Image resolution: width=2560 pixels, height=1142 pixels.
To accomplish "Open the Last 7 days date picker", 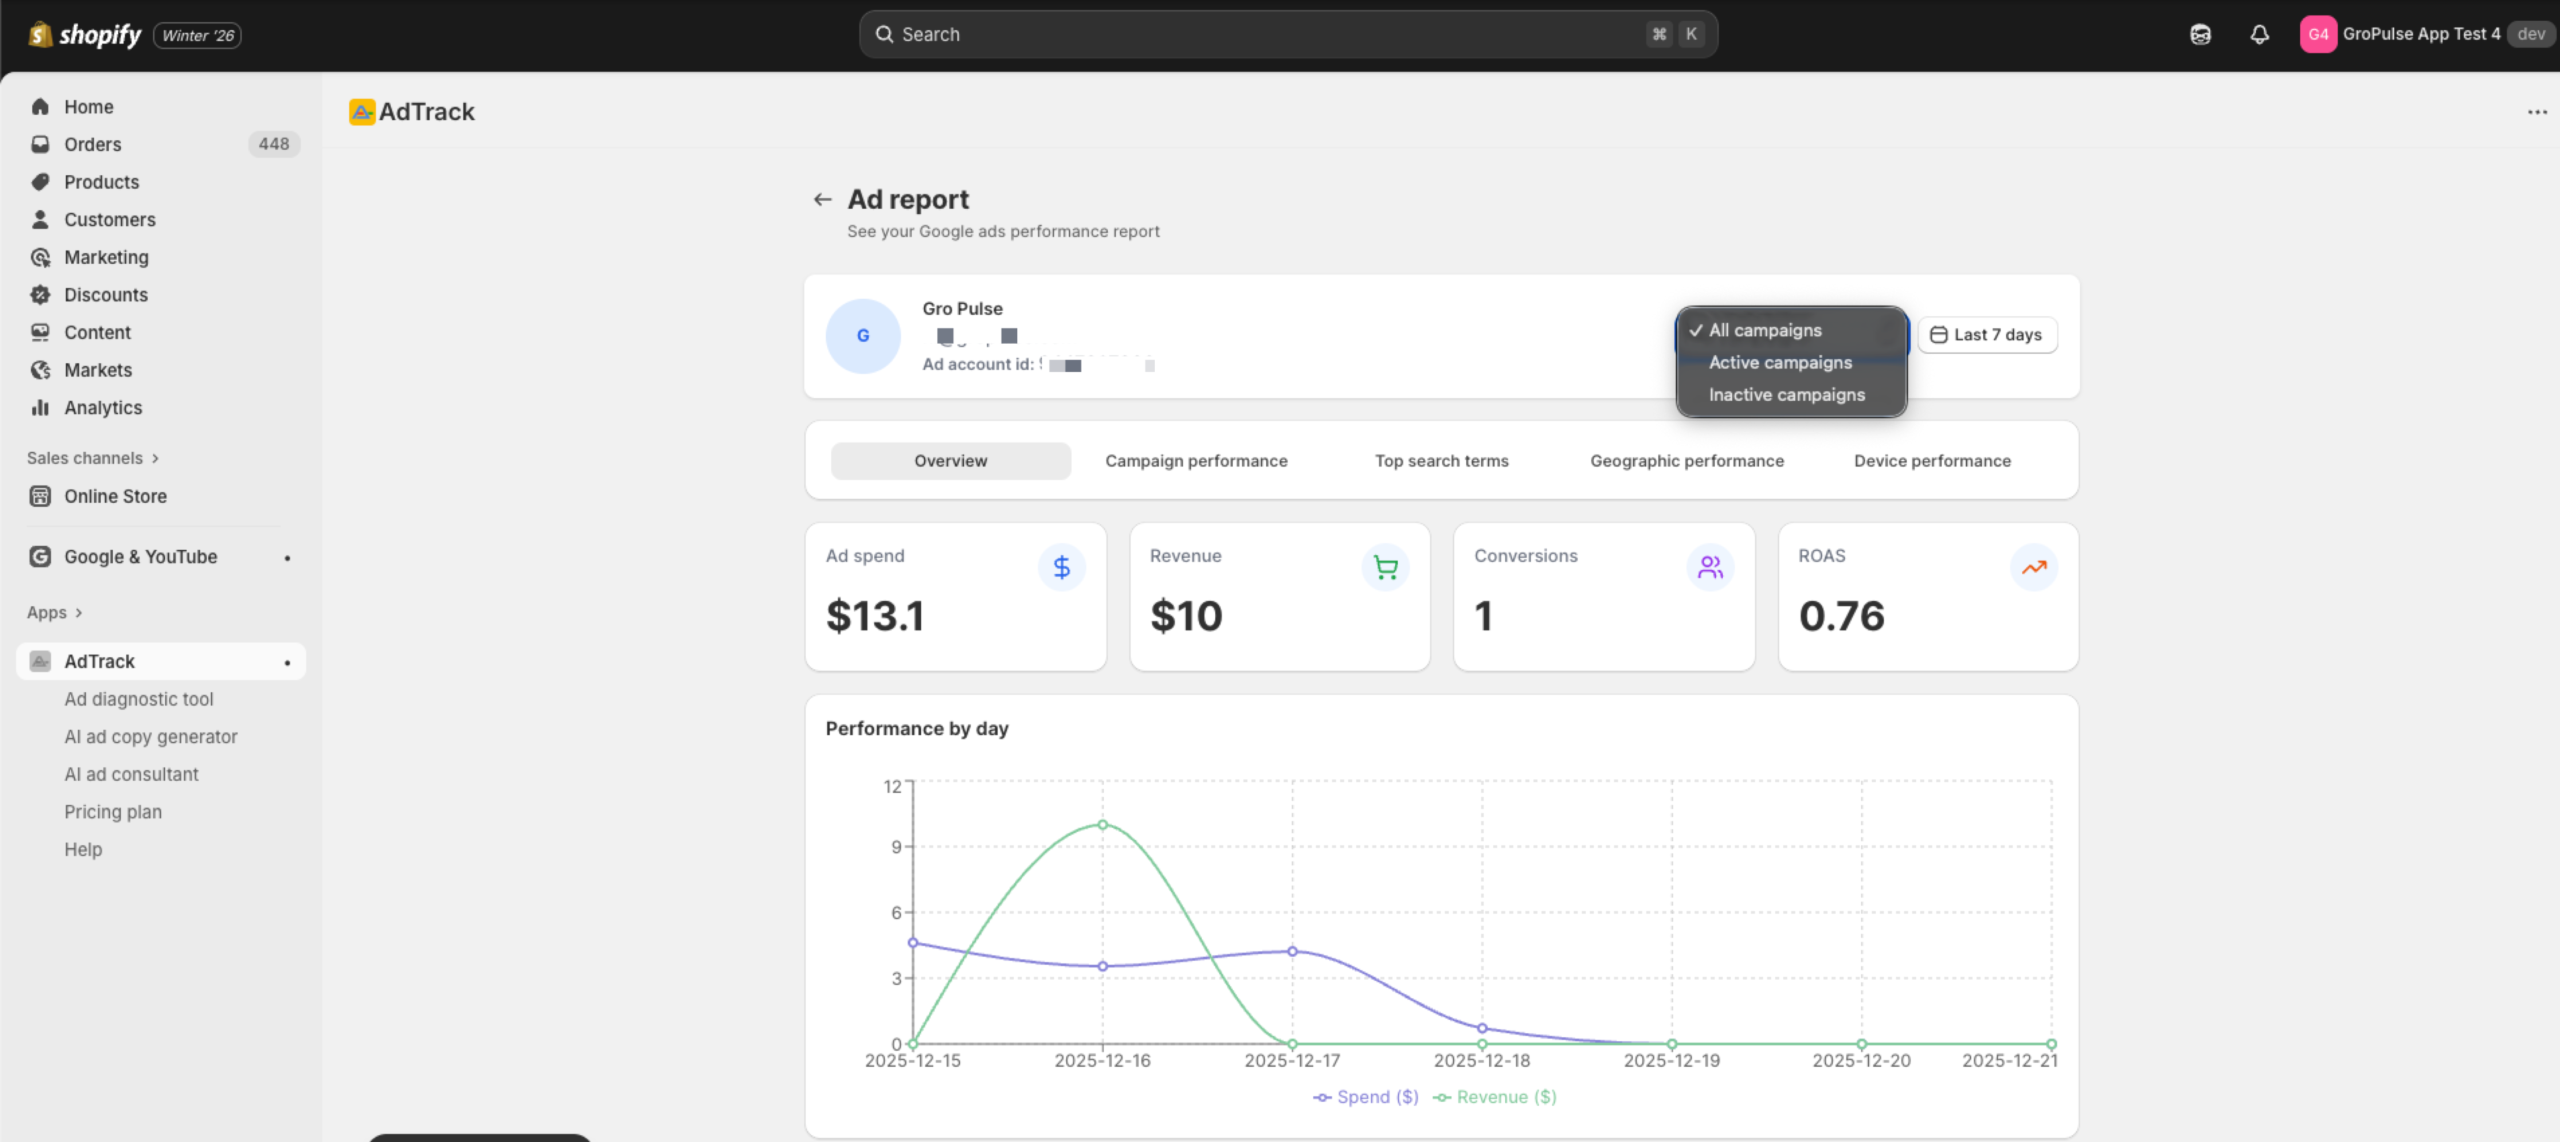I will [1987, 335].
